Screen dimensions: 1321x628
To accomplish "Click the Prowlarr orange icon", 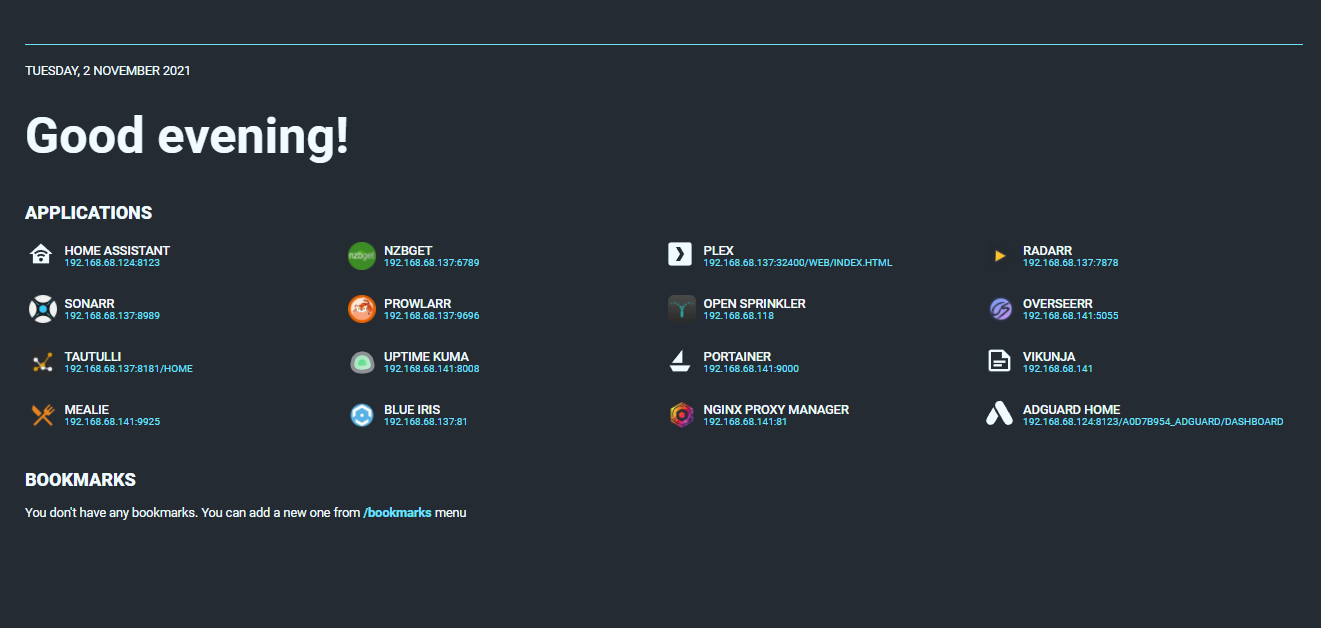I will click(x=361, y=309).
